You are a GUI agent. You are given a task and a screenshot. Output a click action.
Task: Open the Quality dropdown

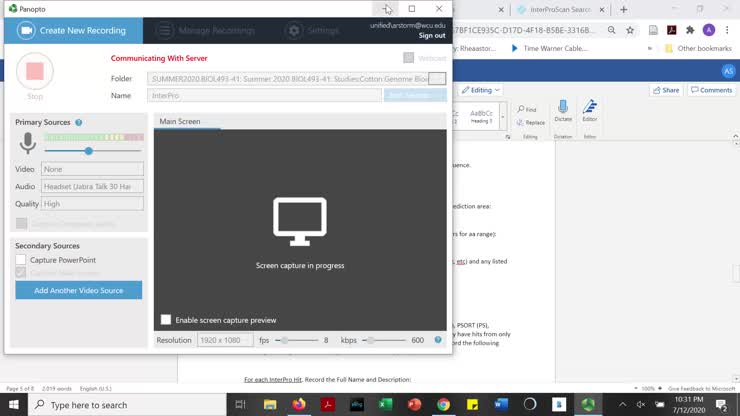pos(92,204)
